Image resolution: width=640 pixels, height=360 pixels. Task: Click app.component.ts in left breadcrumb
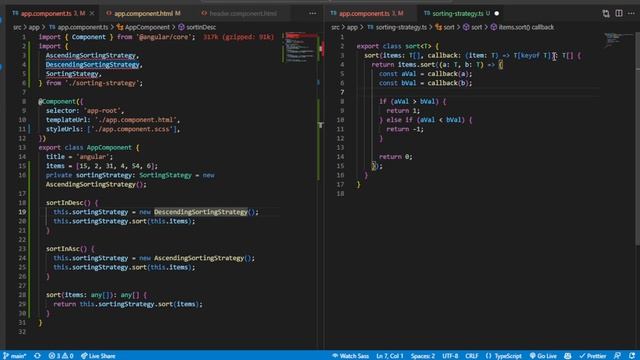coord(78,27)
